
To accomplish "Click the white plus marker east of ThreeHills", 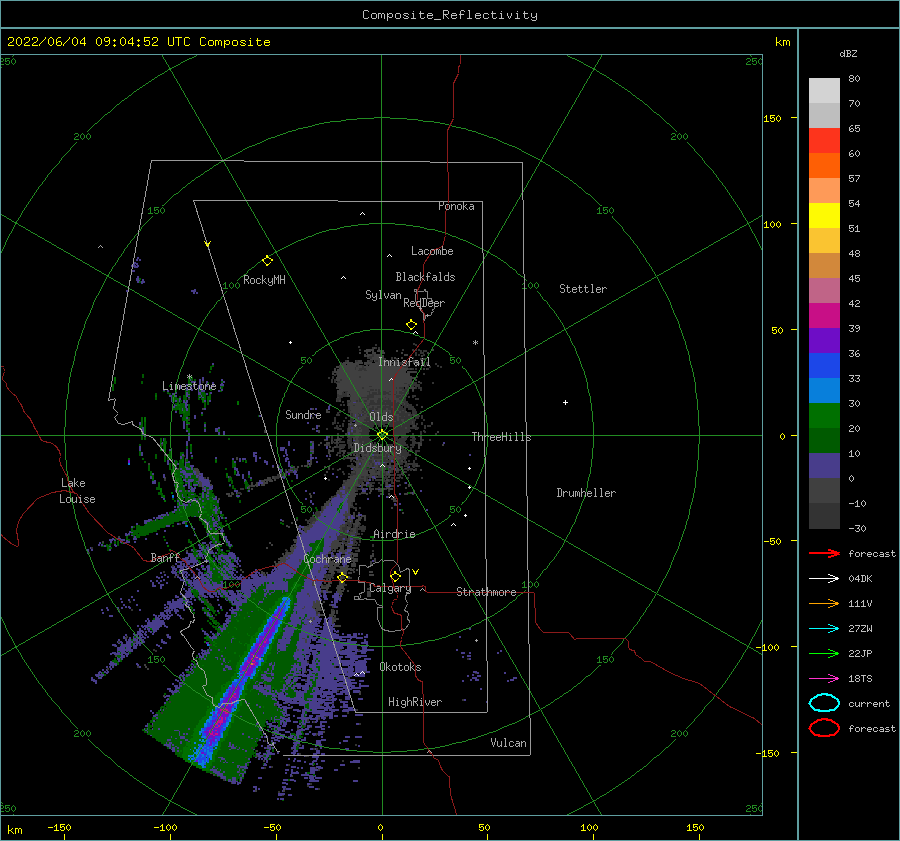I will click(565, 402).
